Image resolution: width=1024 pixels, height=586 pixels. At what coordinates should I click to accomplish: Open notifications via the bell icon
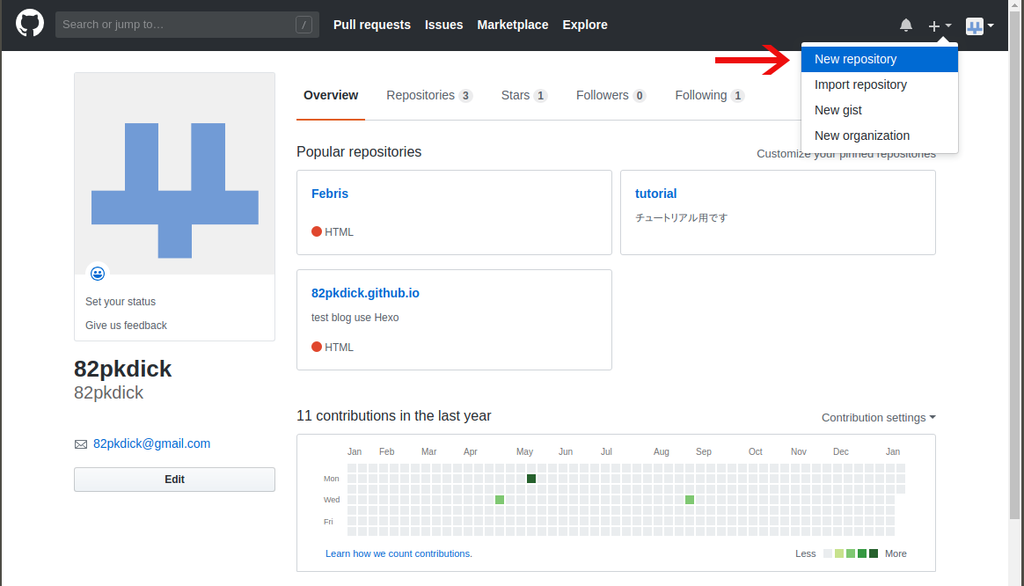tap(906, 24)
